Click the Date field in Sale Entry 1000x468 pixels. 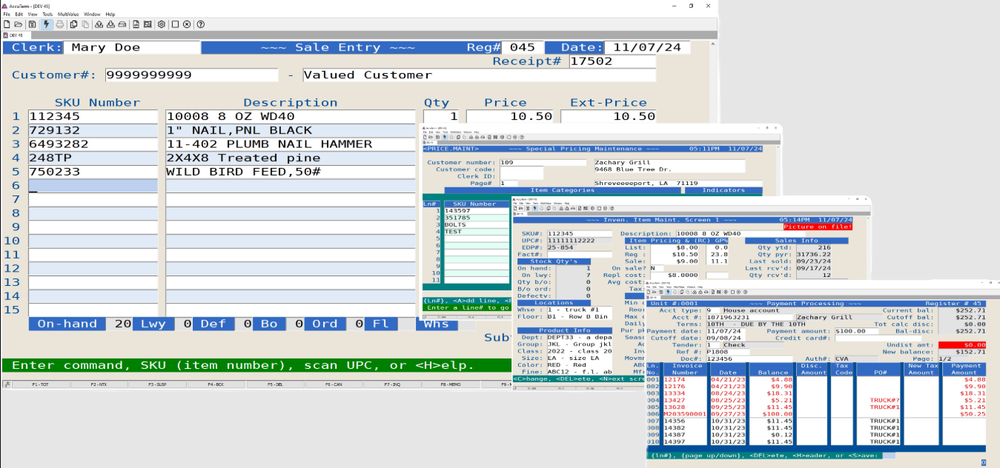[x=647, y=48]
